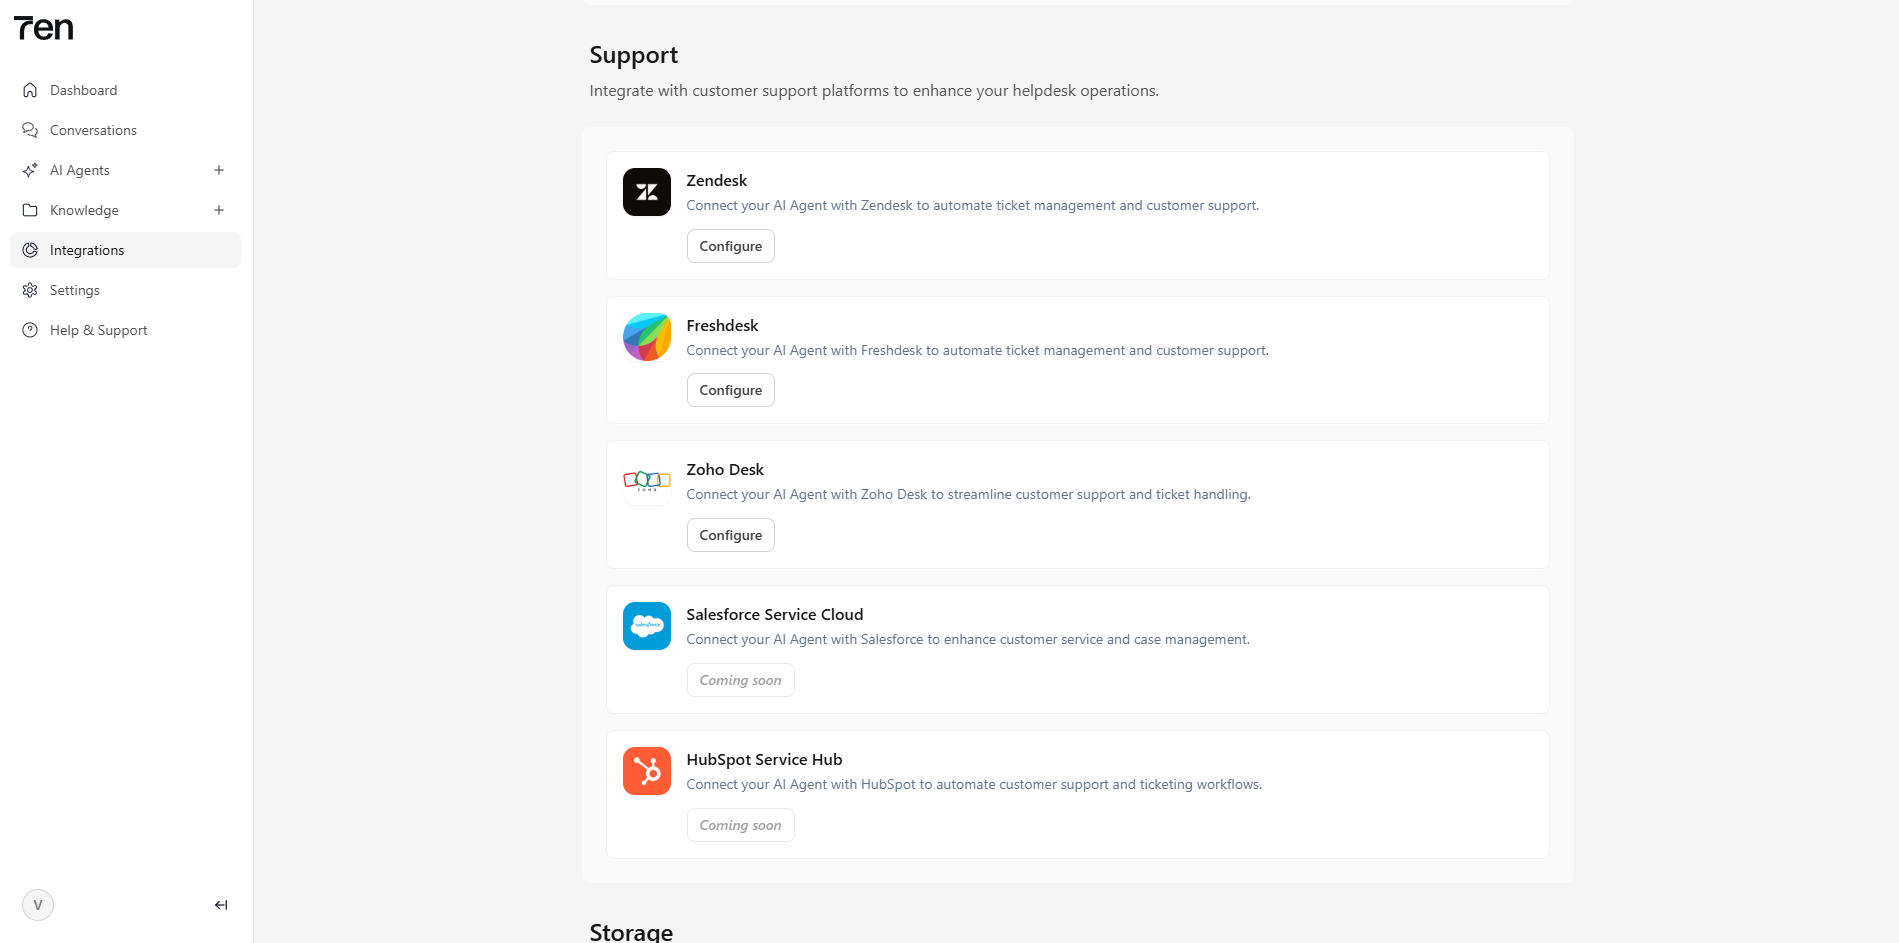
Task: Open the Dashboard page
Action: (83, 90)
